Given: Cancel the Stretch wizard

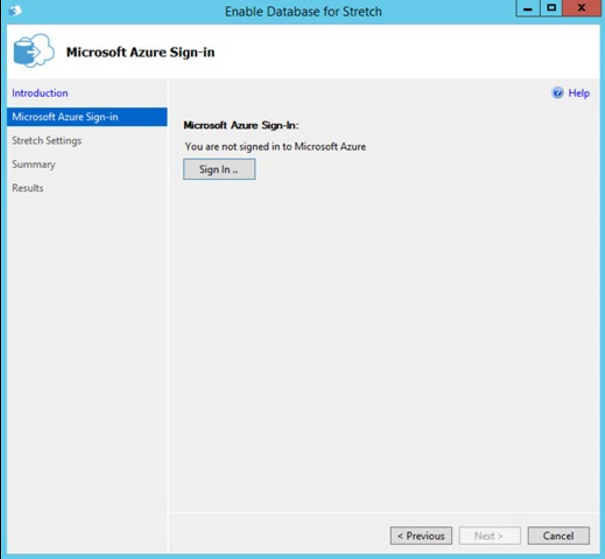Looking at the screenshot, I should [558, 535].
